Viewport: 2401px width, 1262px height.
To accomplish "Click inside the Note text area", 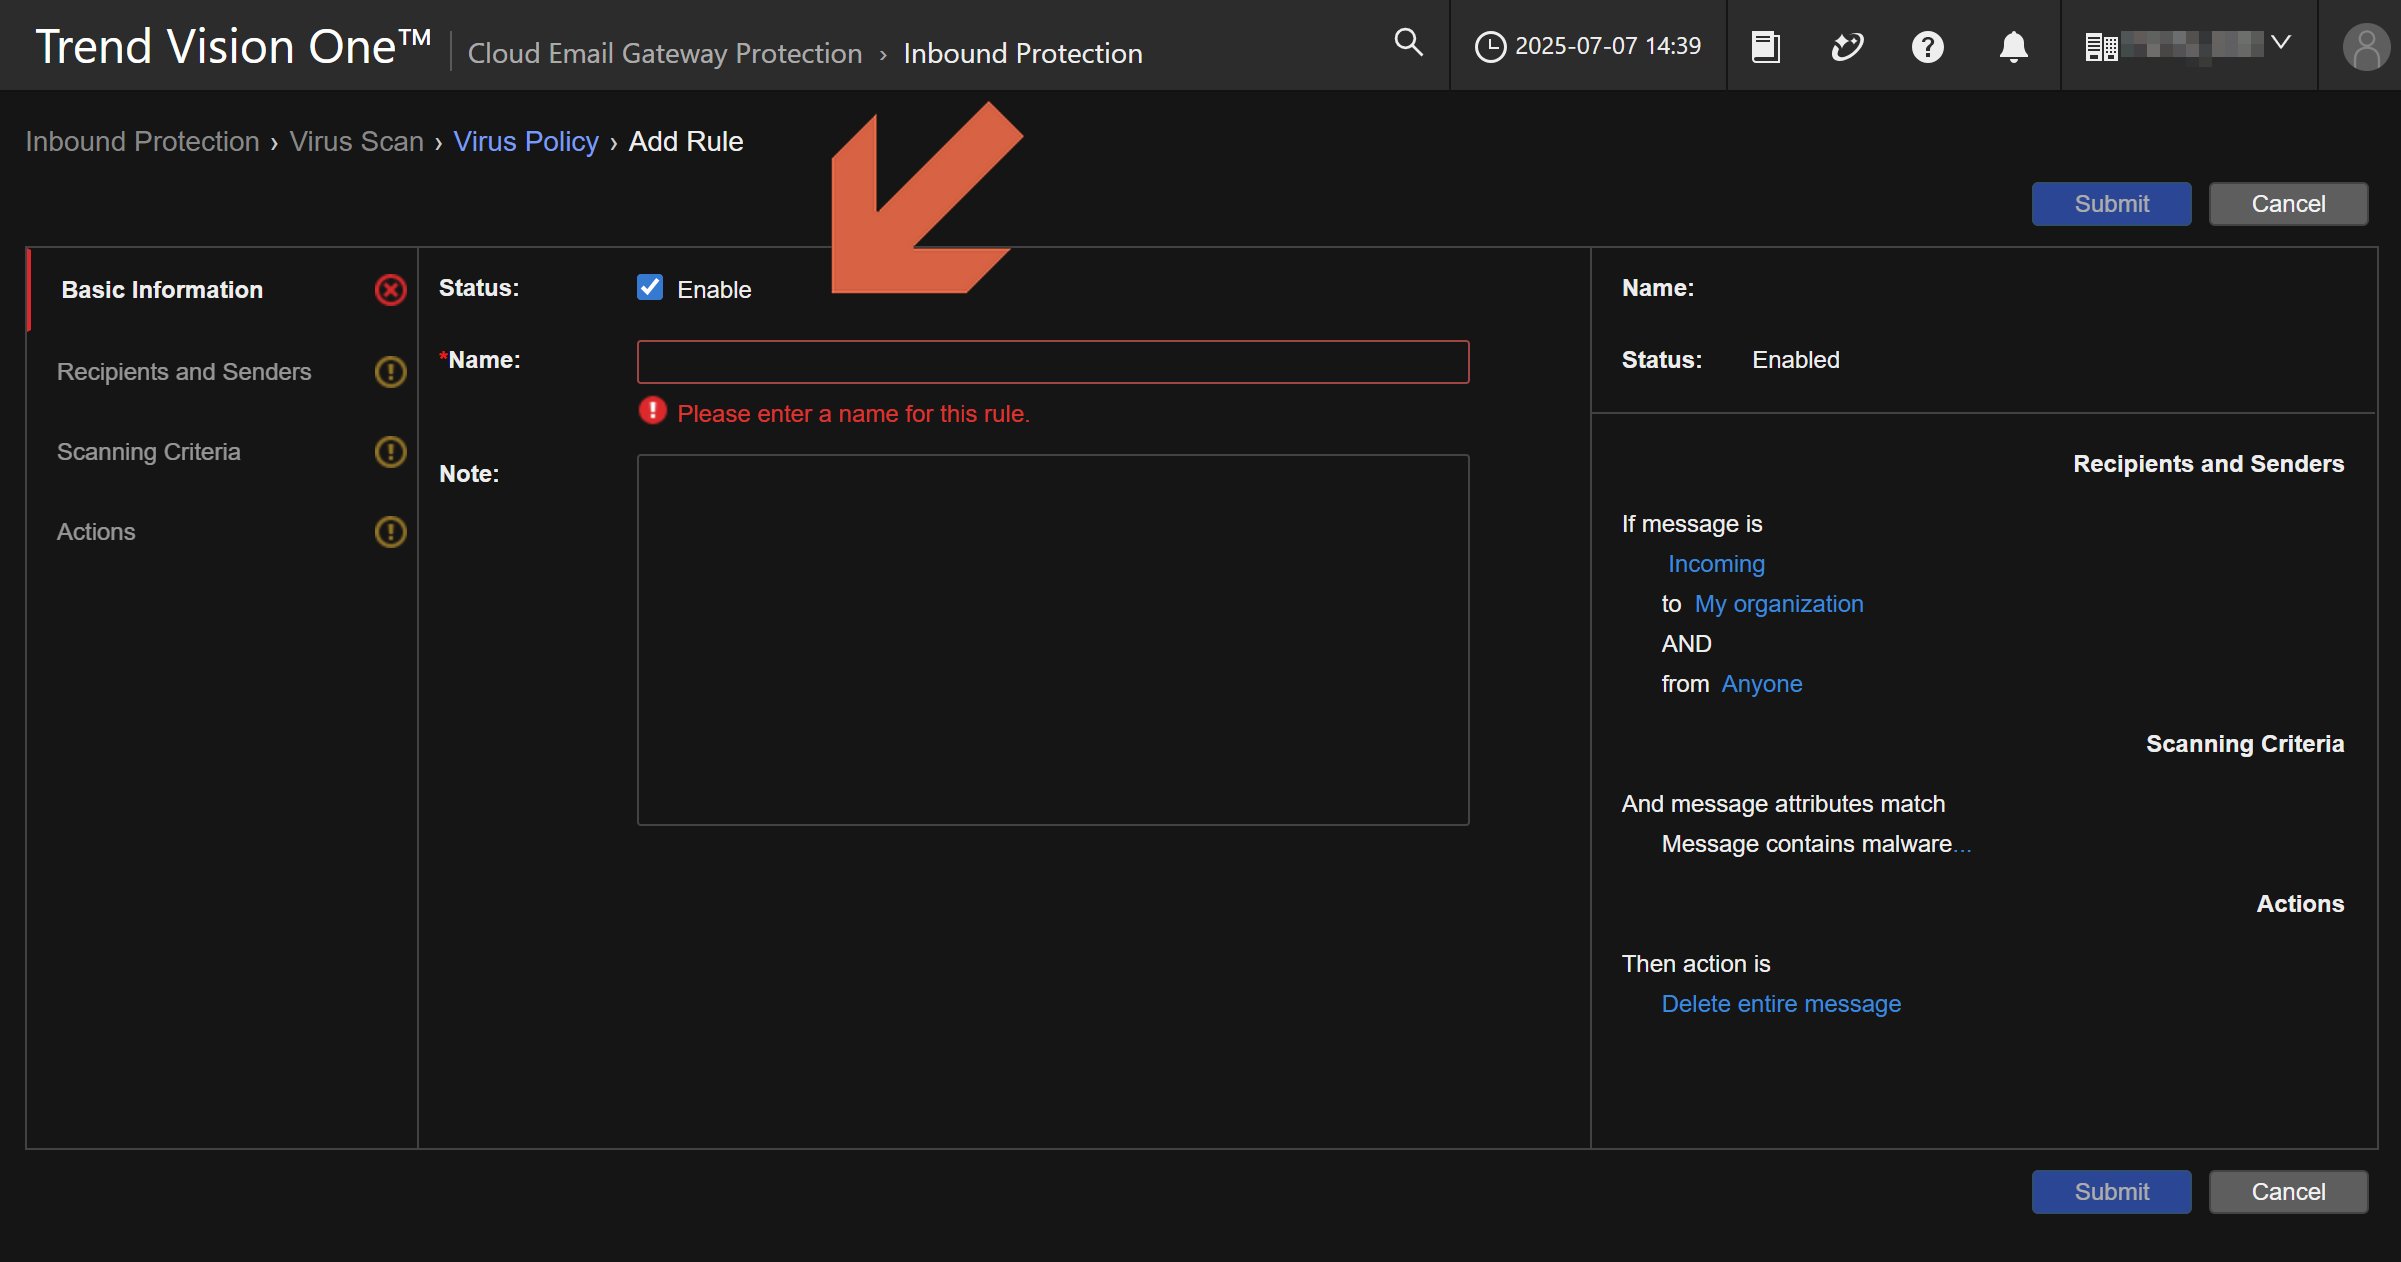I will click(1053, 640).
